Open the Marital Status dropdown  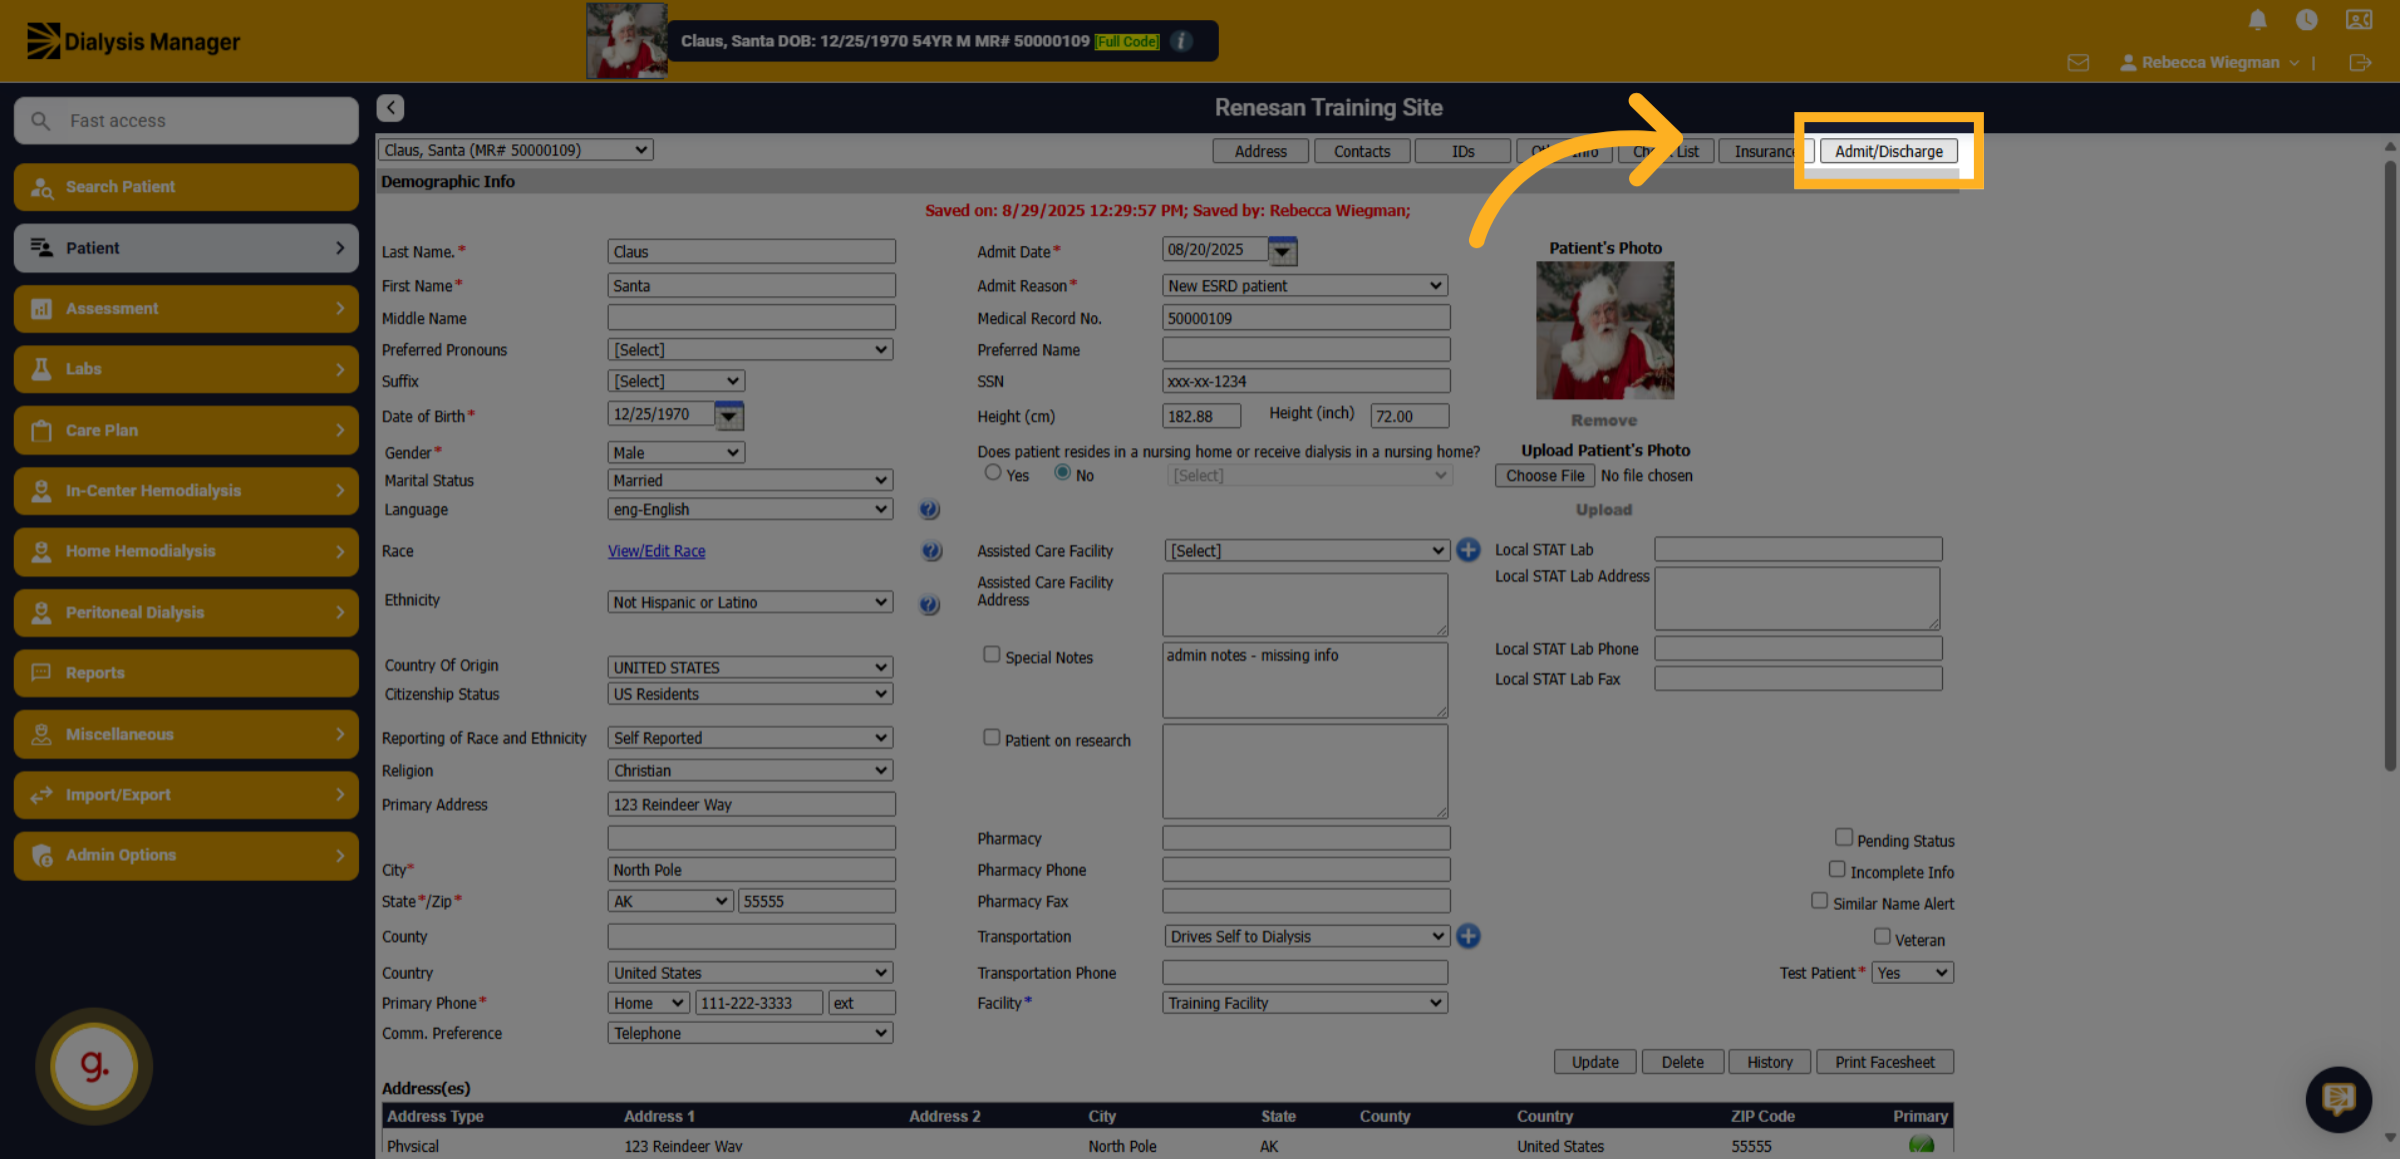click(750, 480)
